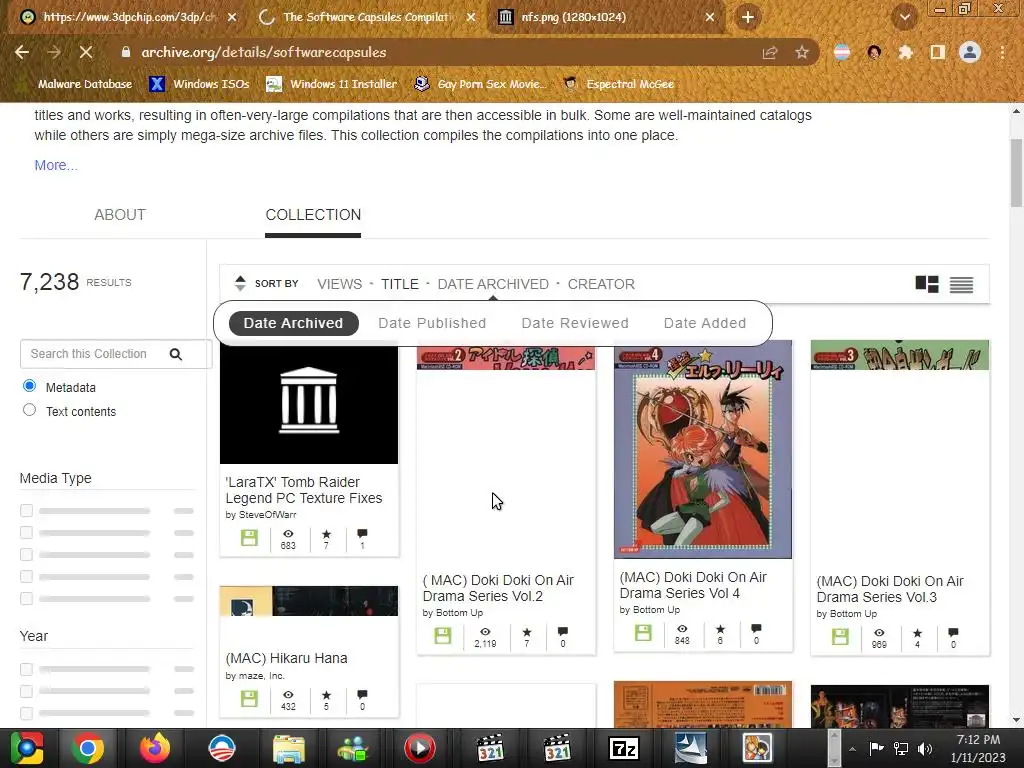
Task: Switch to the ABOUT tab
Action: (120, 215)
